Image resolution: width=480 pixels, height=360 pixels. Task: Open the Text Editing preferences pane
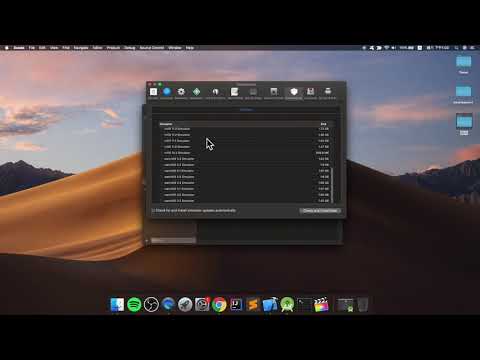tap(235, 93)
